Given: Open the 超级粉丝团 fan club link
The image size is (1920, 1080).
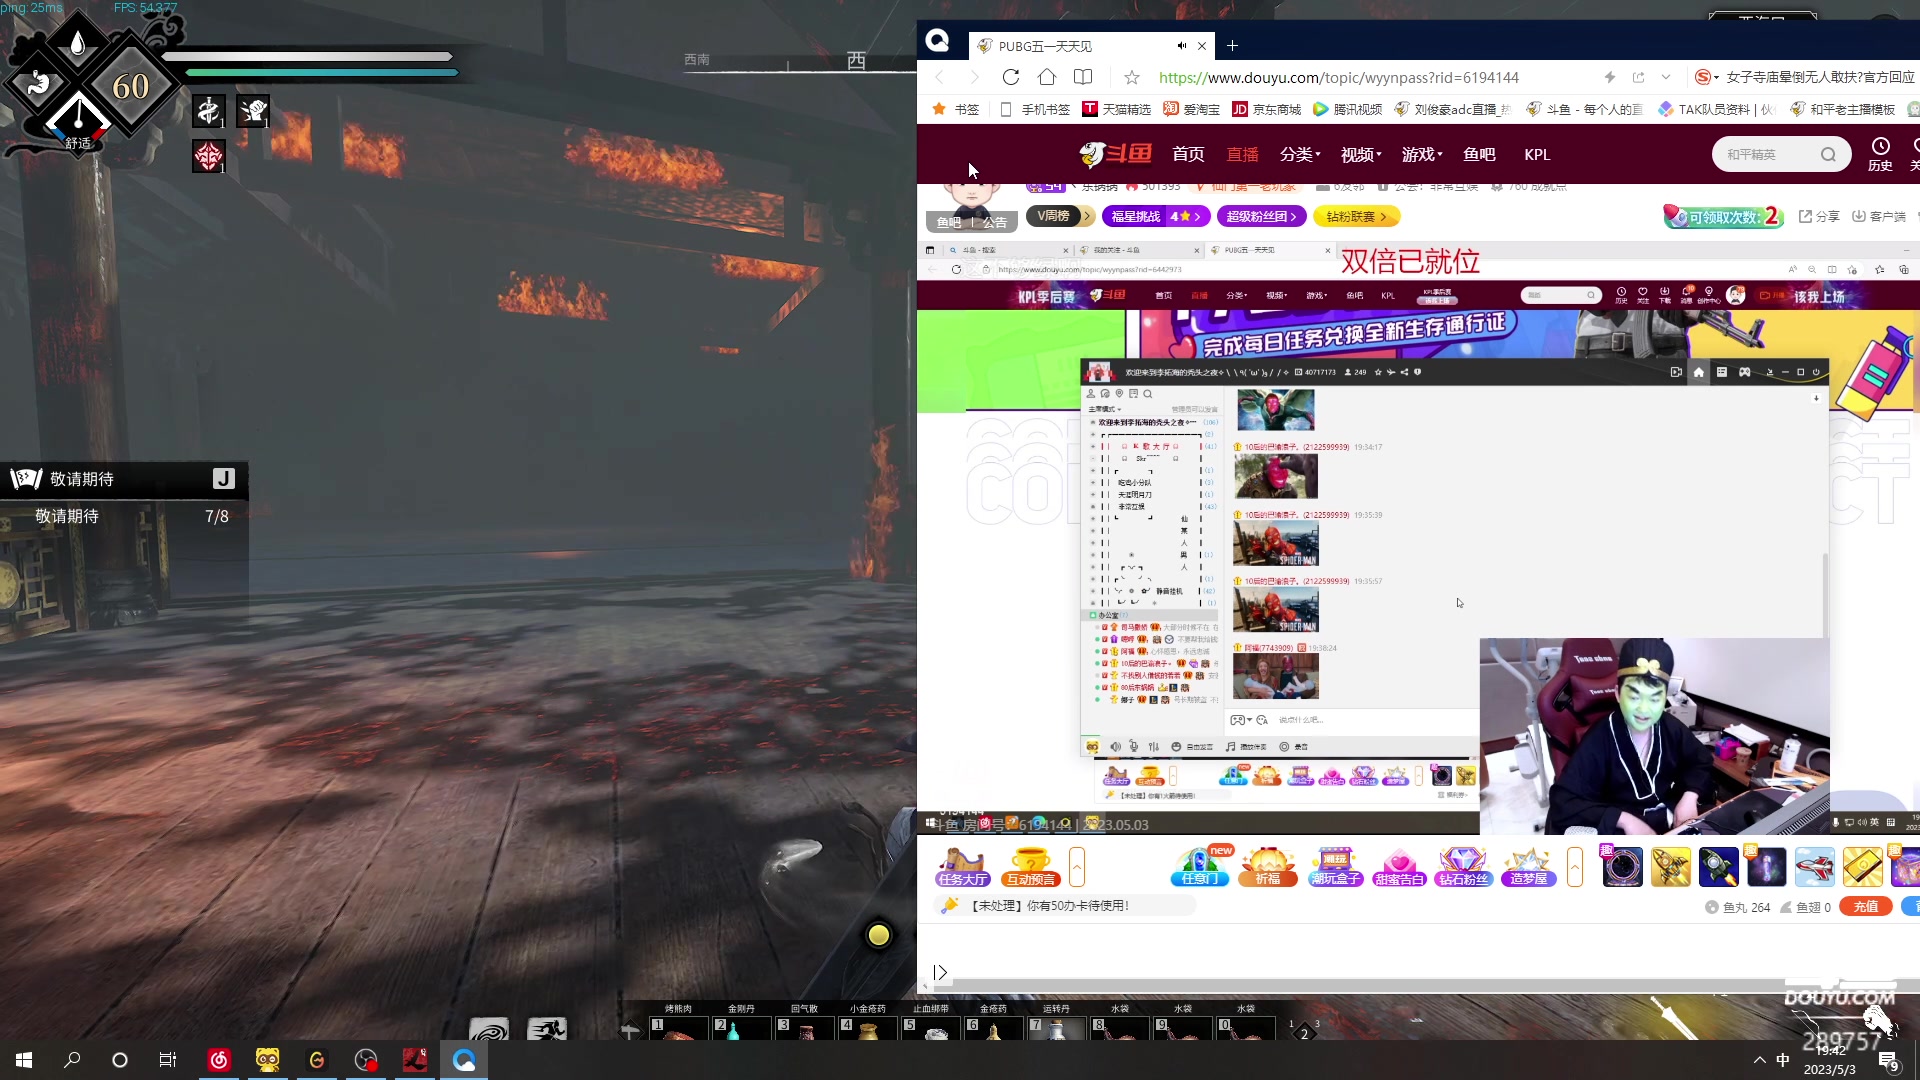Looking at the screenshot, I should tap(1262, 216).
